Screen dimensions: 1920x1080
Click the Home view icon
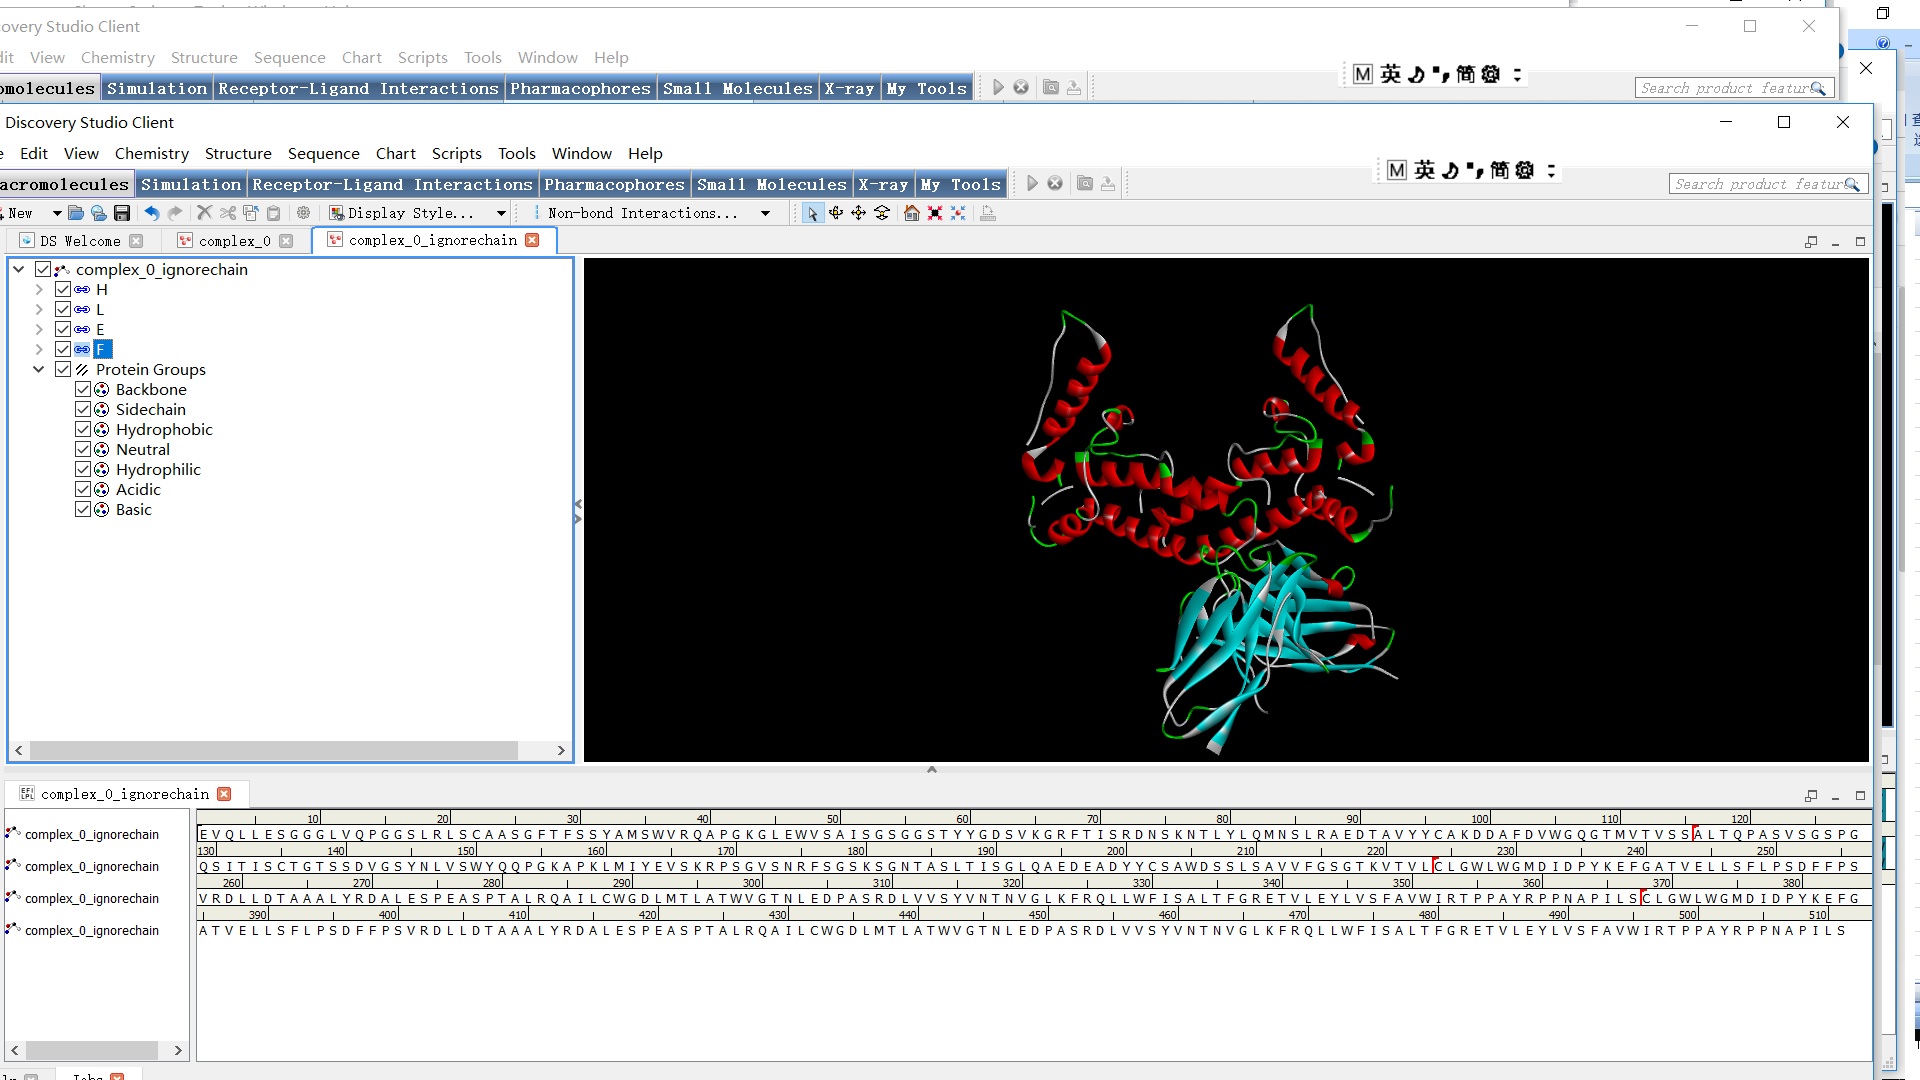pos(911,213)
